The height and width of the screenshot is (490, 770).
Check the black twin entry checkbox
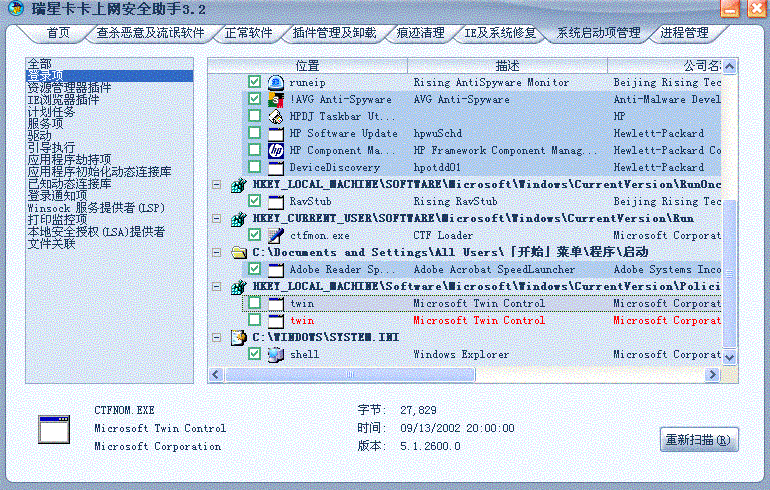pos(254,303)
